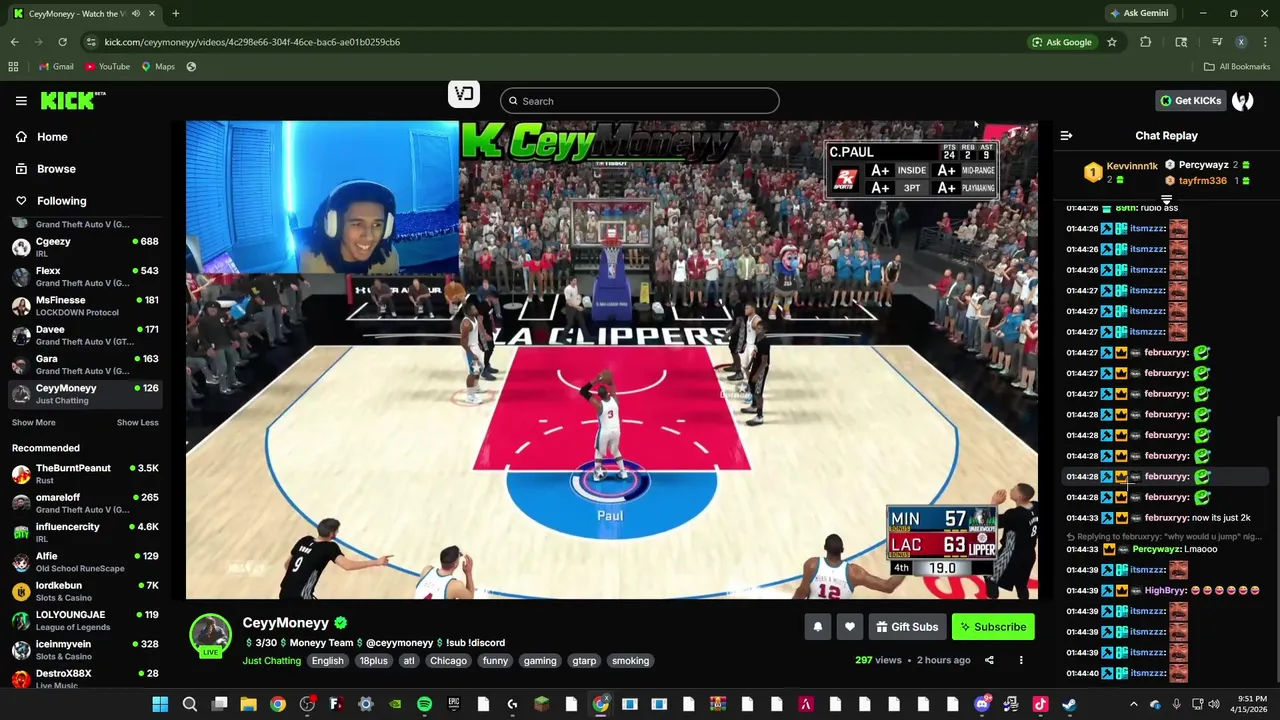Viewport: 1280px width, 720px height.
Task: Open Cgeezy channel in following list
Action: [x=85, y=247]
